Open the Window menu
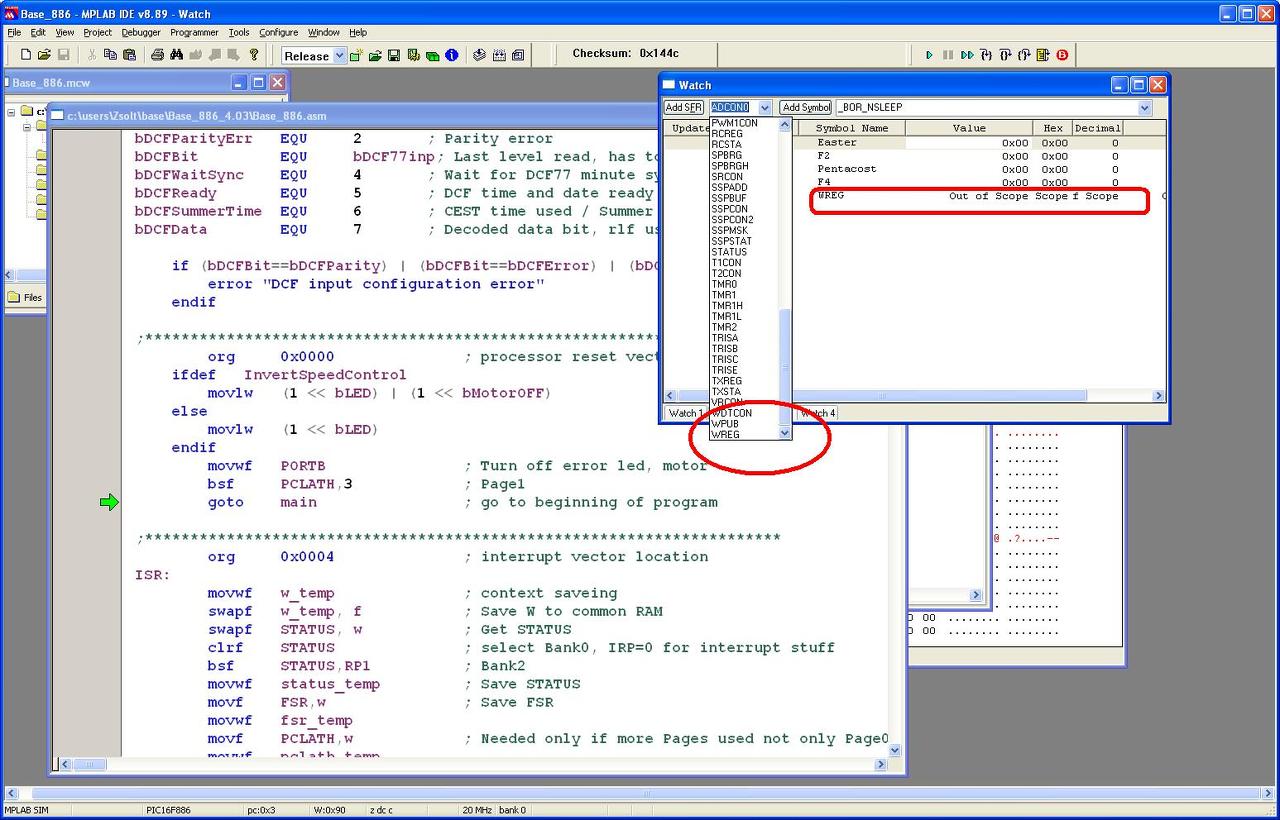Screen dimensions: 1280x820 click(323, 32)
